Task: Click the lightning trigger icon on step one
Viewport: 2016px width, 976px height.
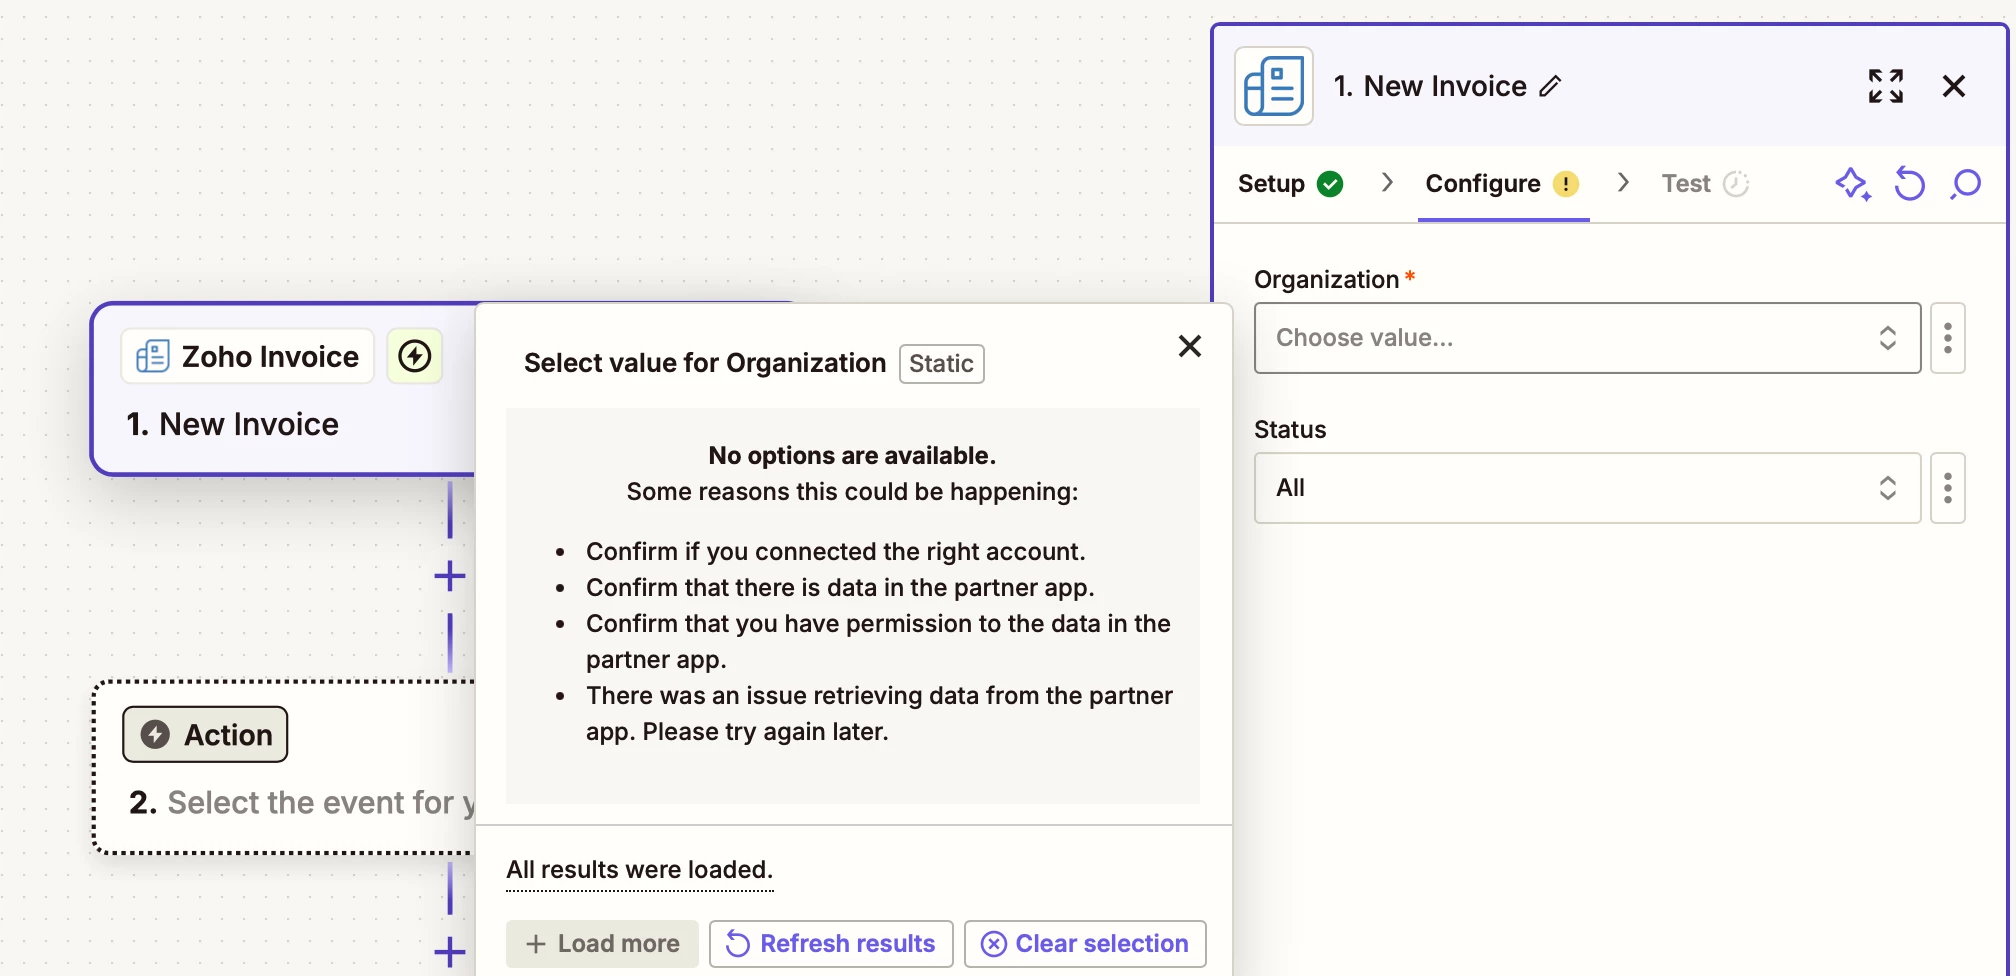Action: 415,356
